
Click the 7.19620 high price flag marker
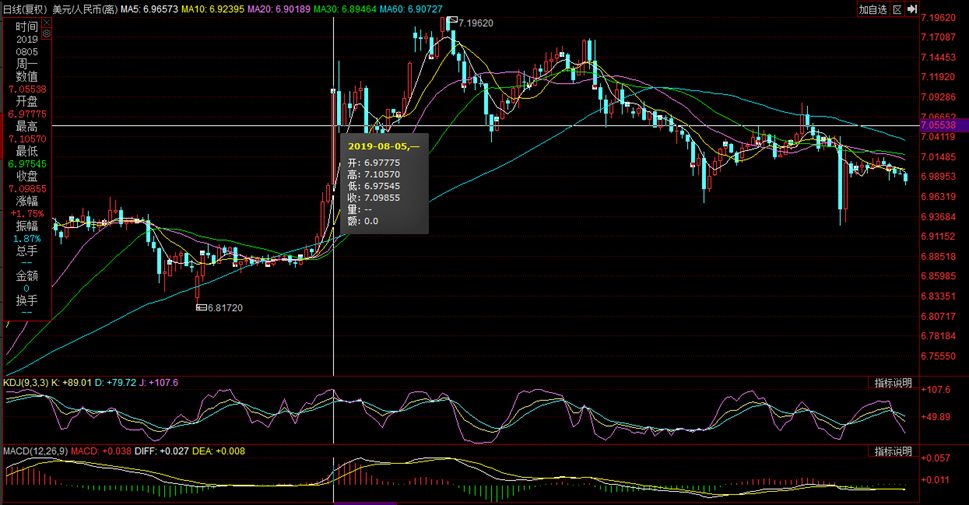473,21
